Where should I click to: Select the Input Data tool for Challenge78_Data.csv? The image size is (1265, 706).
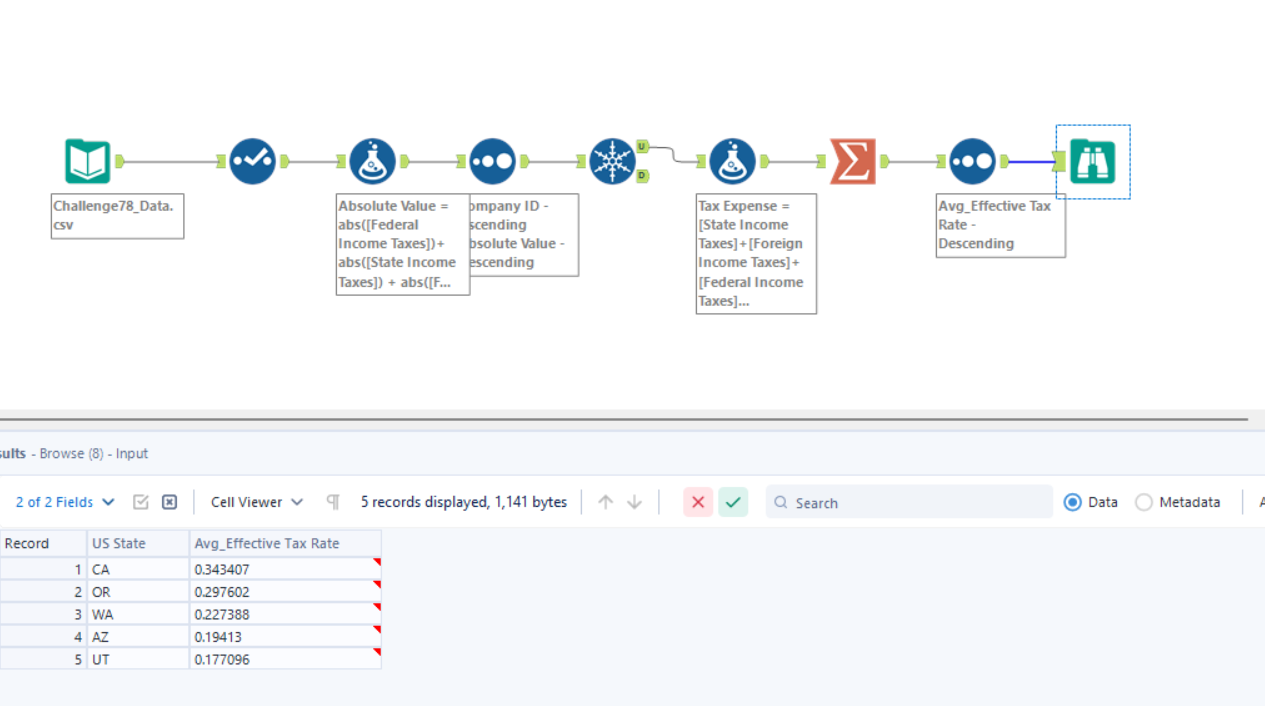point(88,162)
